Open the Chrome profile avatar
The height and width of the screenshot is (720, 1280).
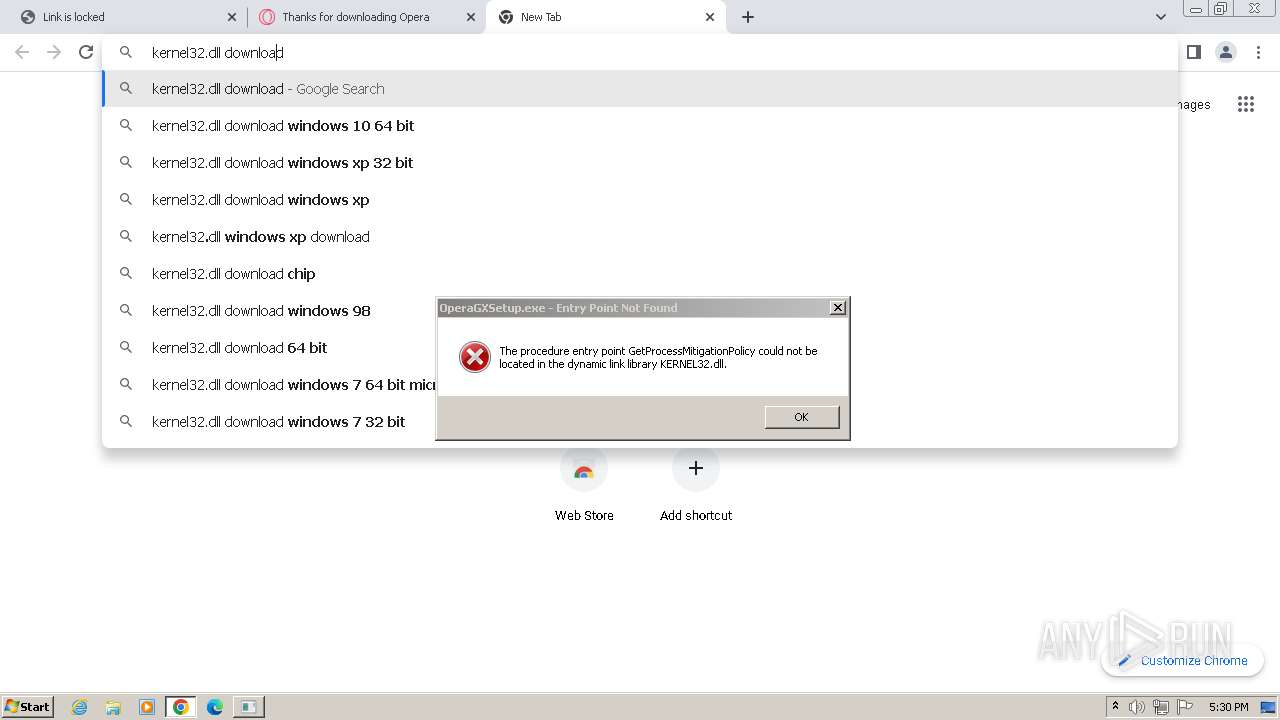click(x=1226, y=52)
